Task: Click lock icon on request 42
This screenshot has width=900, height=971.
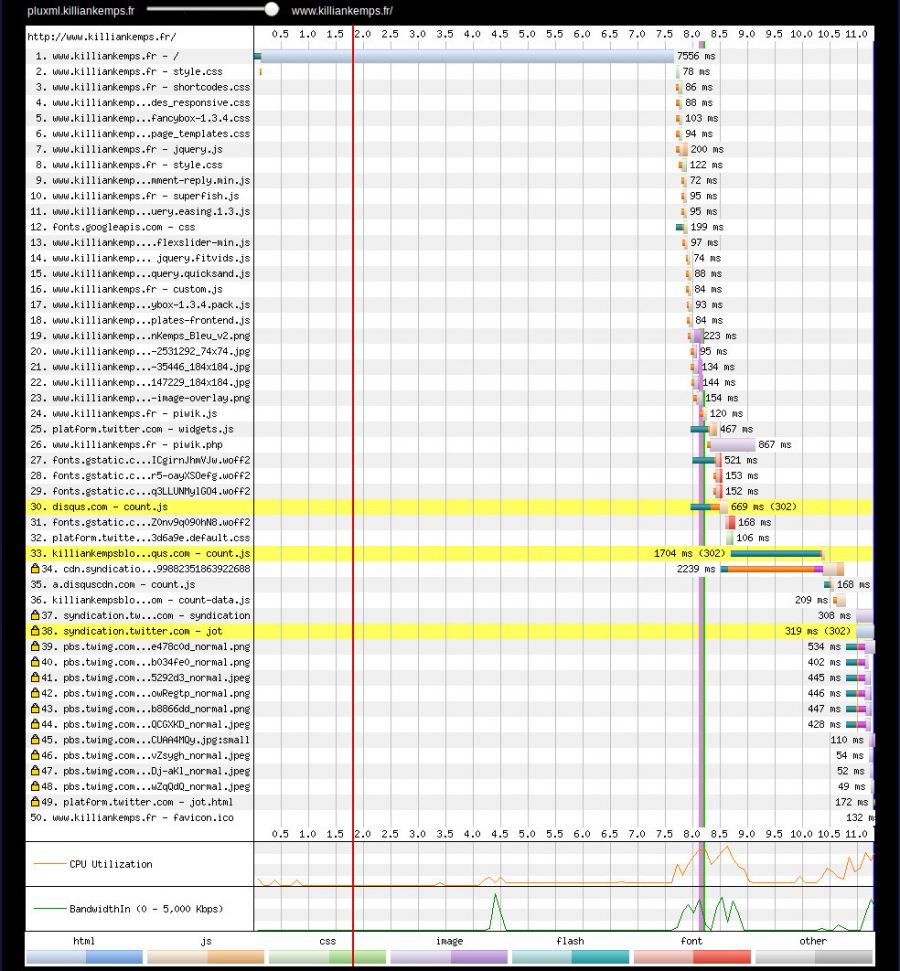Action: click(35, 693)
